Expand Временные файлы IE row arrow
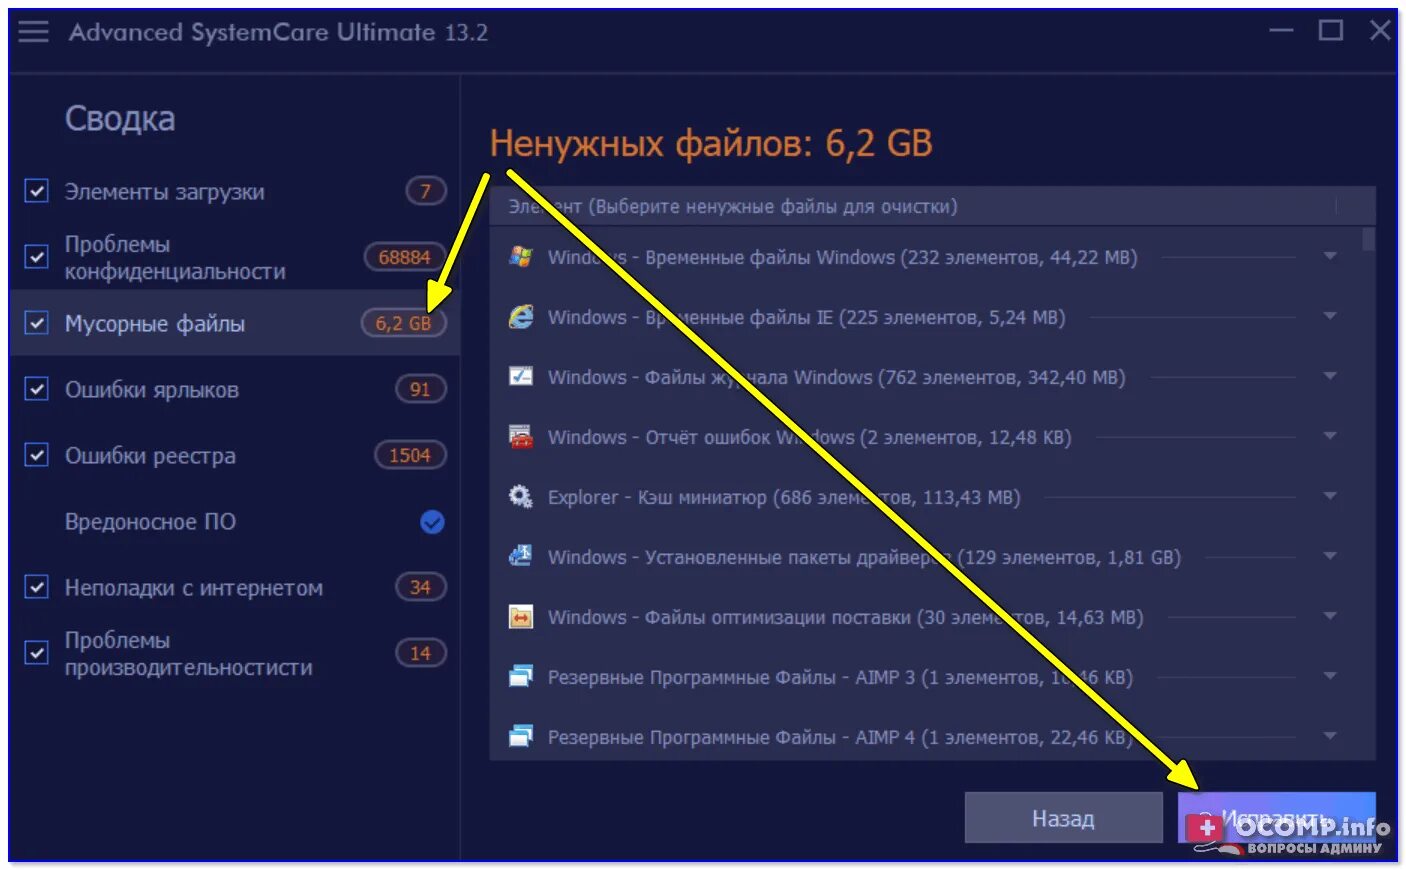Viewport: 1406px width, 870px height. pyautogui.click(x=1330, y=316)
